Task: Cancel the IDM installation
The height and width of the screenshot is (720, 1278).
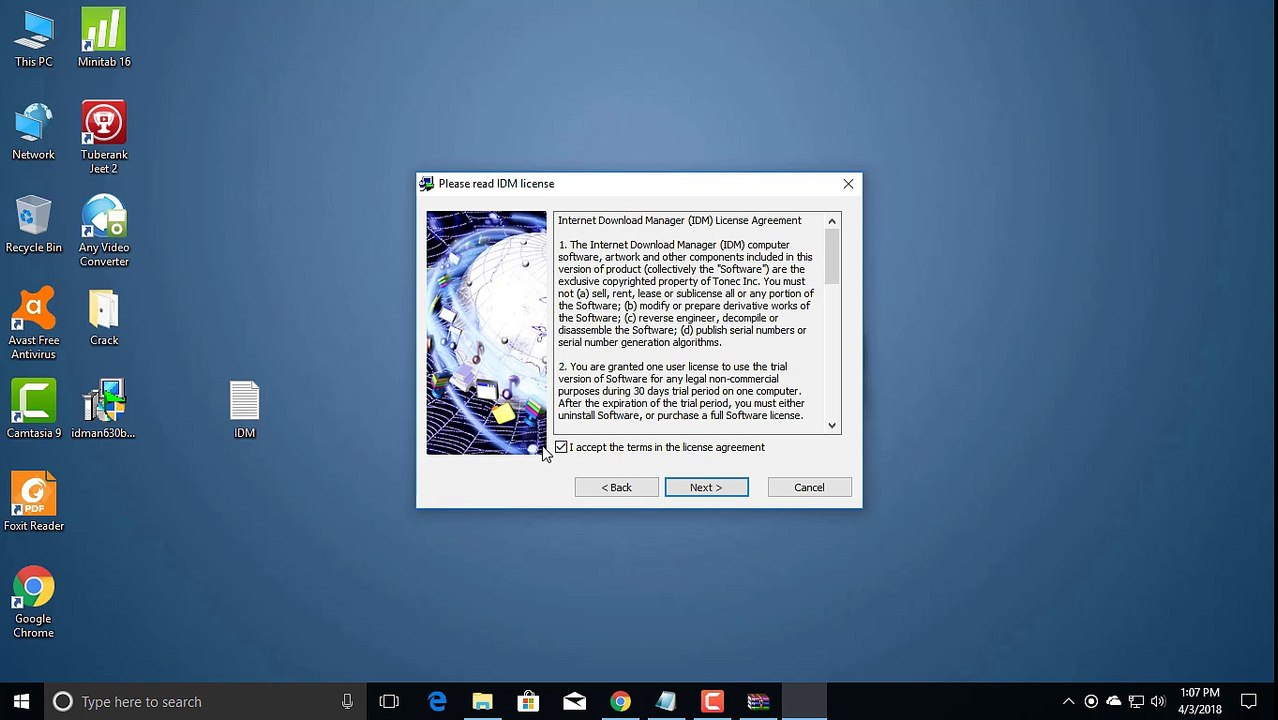Action: (x=809, y=487)
